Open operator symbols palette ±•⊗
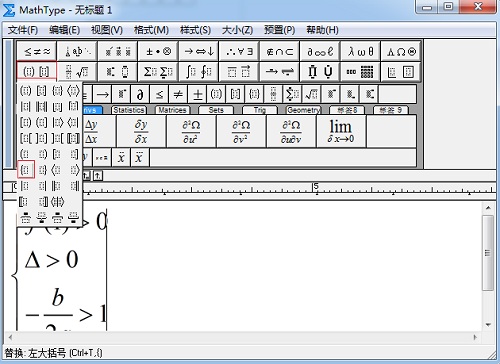The height and width of the screenshot is (364, 500). pos(158,51)
